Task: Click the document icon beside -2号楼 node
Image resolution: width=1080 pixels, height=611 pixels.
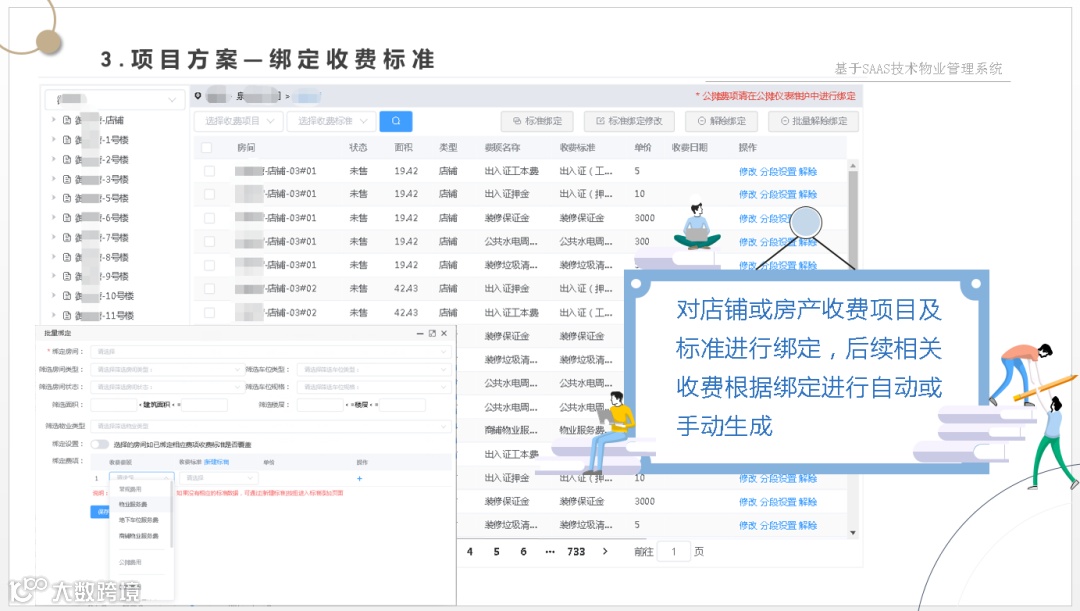Action: [67, 159]
